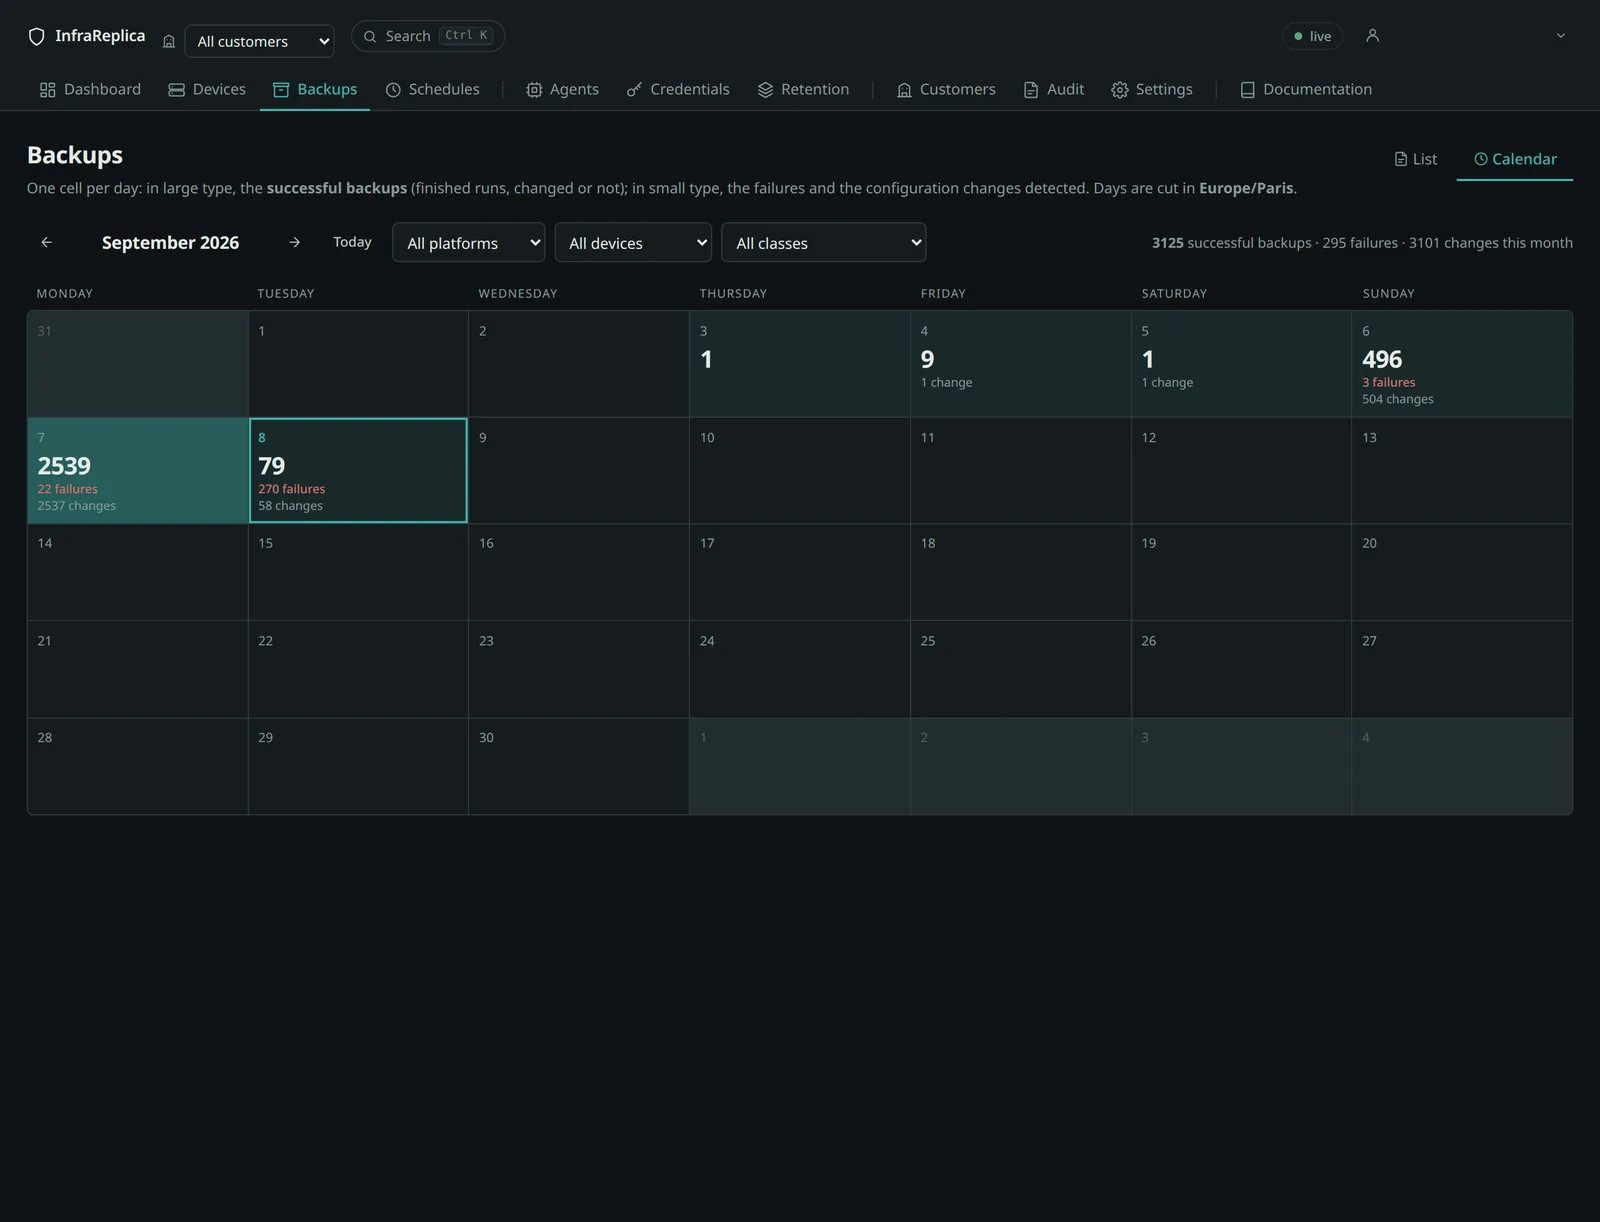The height and width of the screenshot is (1222, 1600).
Task: Select September 4 cell with 9 backups
Action: (1020, 364)
